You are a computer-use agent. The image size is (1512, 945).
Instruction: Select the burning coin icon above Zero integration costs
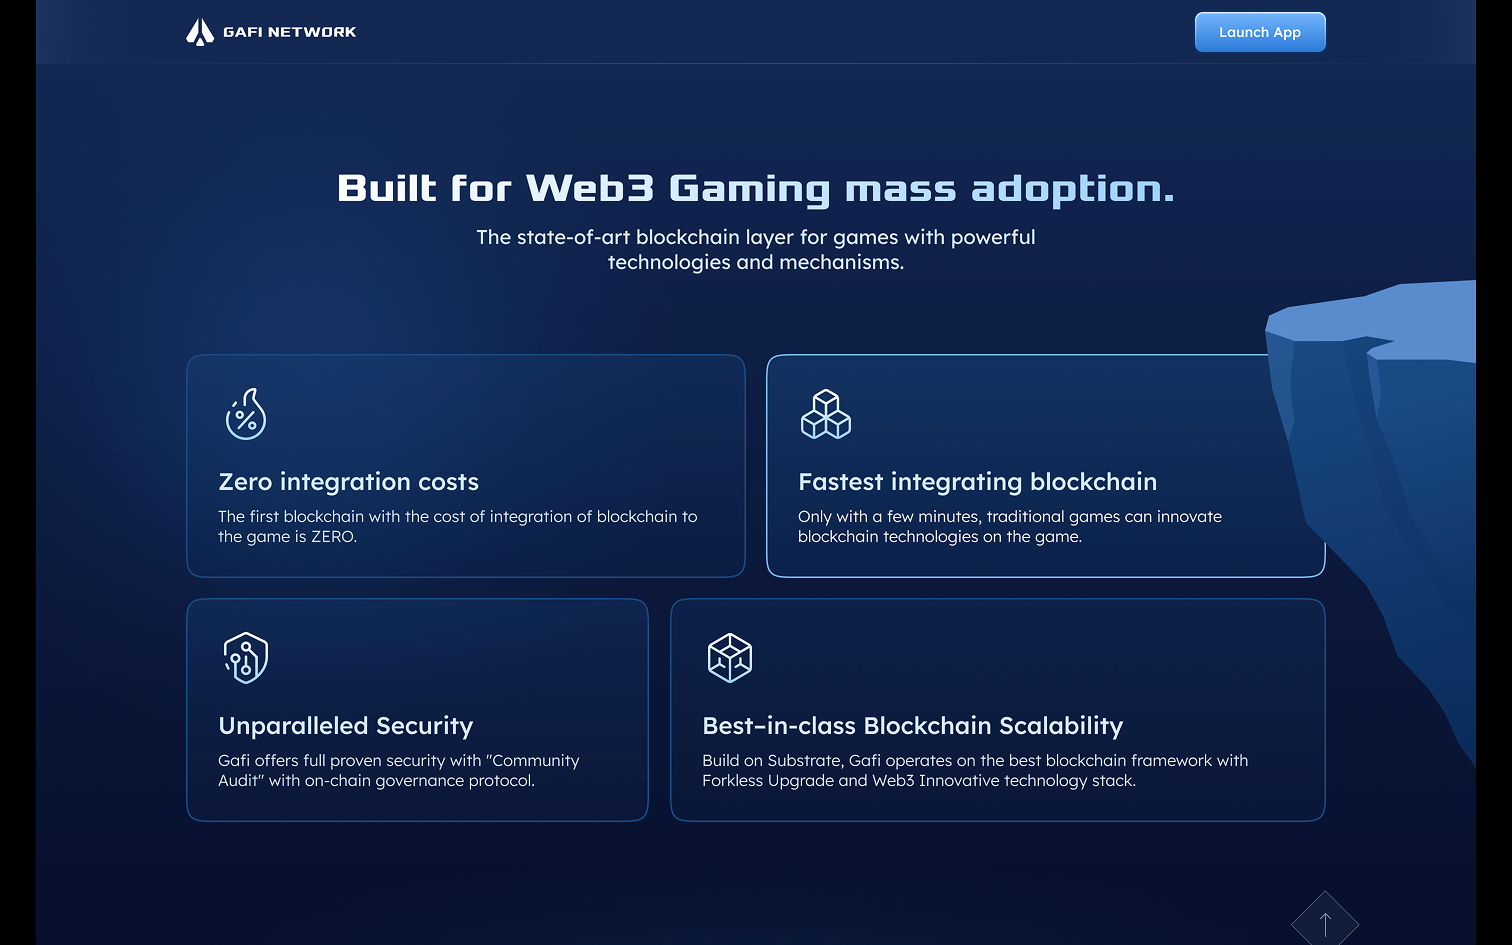click(x=246, y=413)
